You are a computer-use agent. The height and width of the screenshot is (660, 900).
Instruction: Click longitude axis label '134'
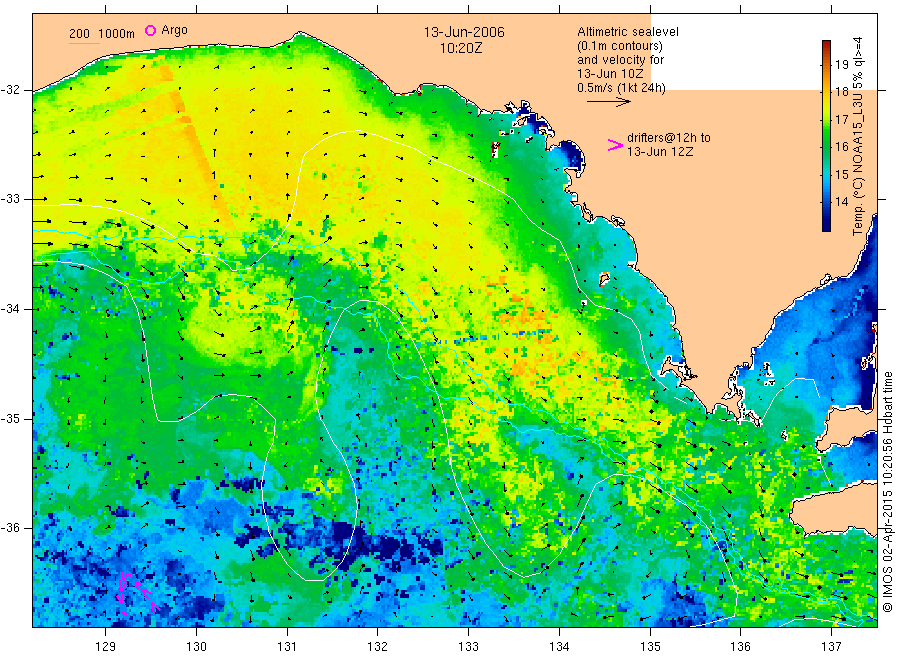pyautogui.click(x=559, y=647)
